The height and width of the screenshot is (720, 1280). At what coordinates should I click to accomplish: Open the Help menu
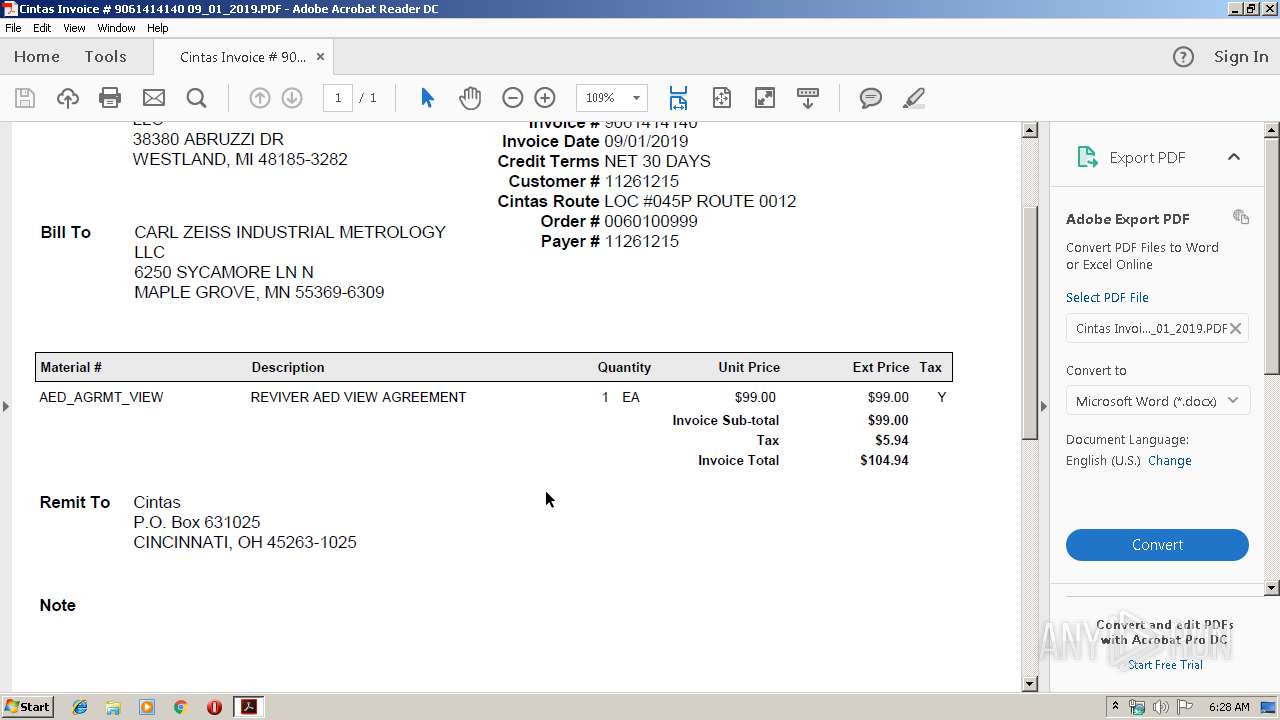(158, 28)
